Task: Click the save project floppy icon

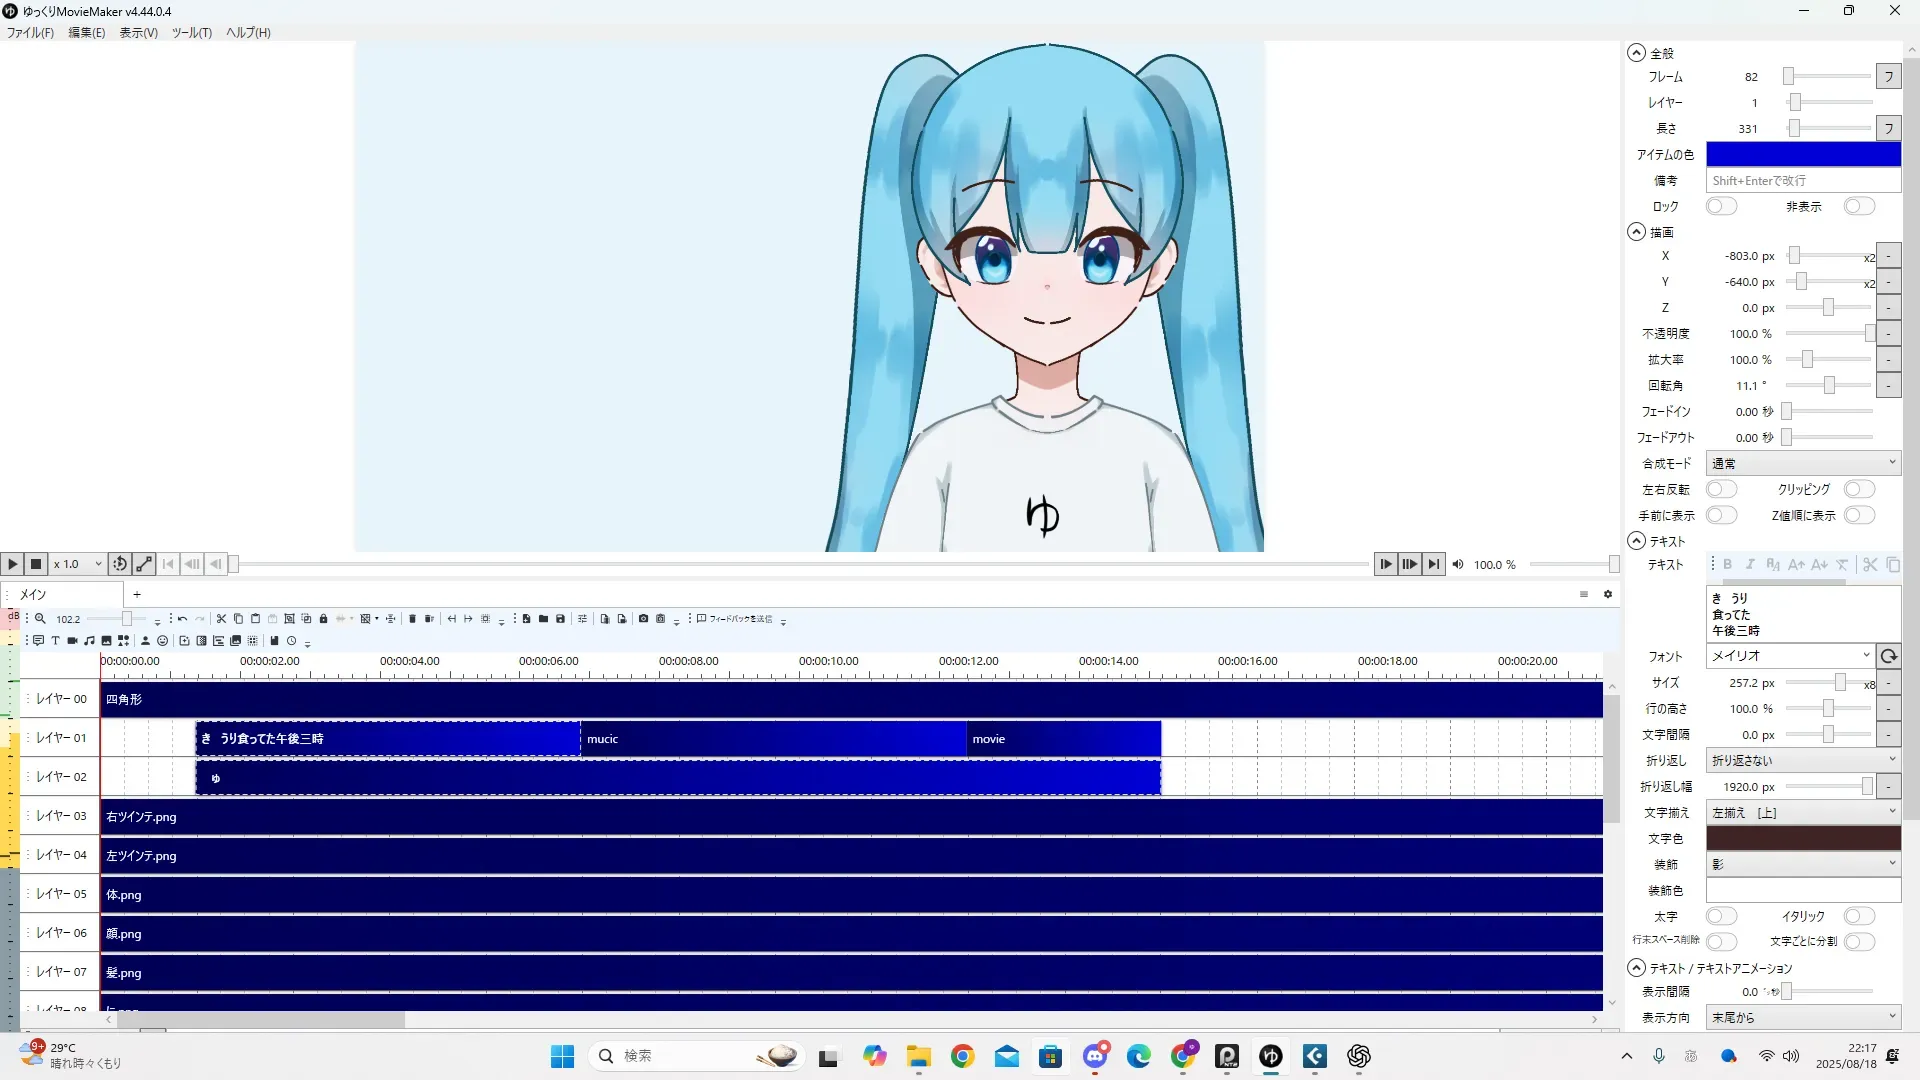Action: [x=560, y=619]
